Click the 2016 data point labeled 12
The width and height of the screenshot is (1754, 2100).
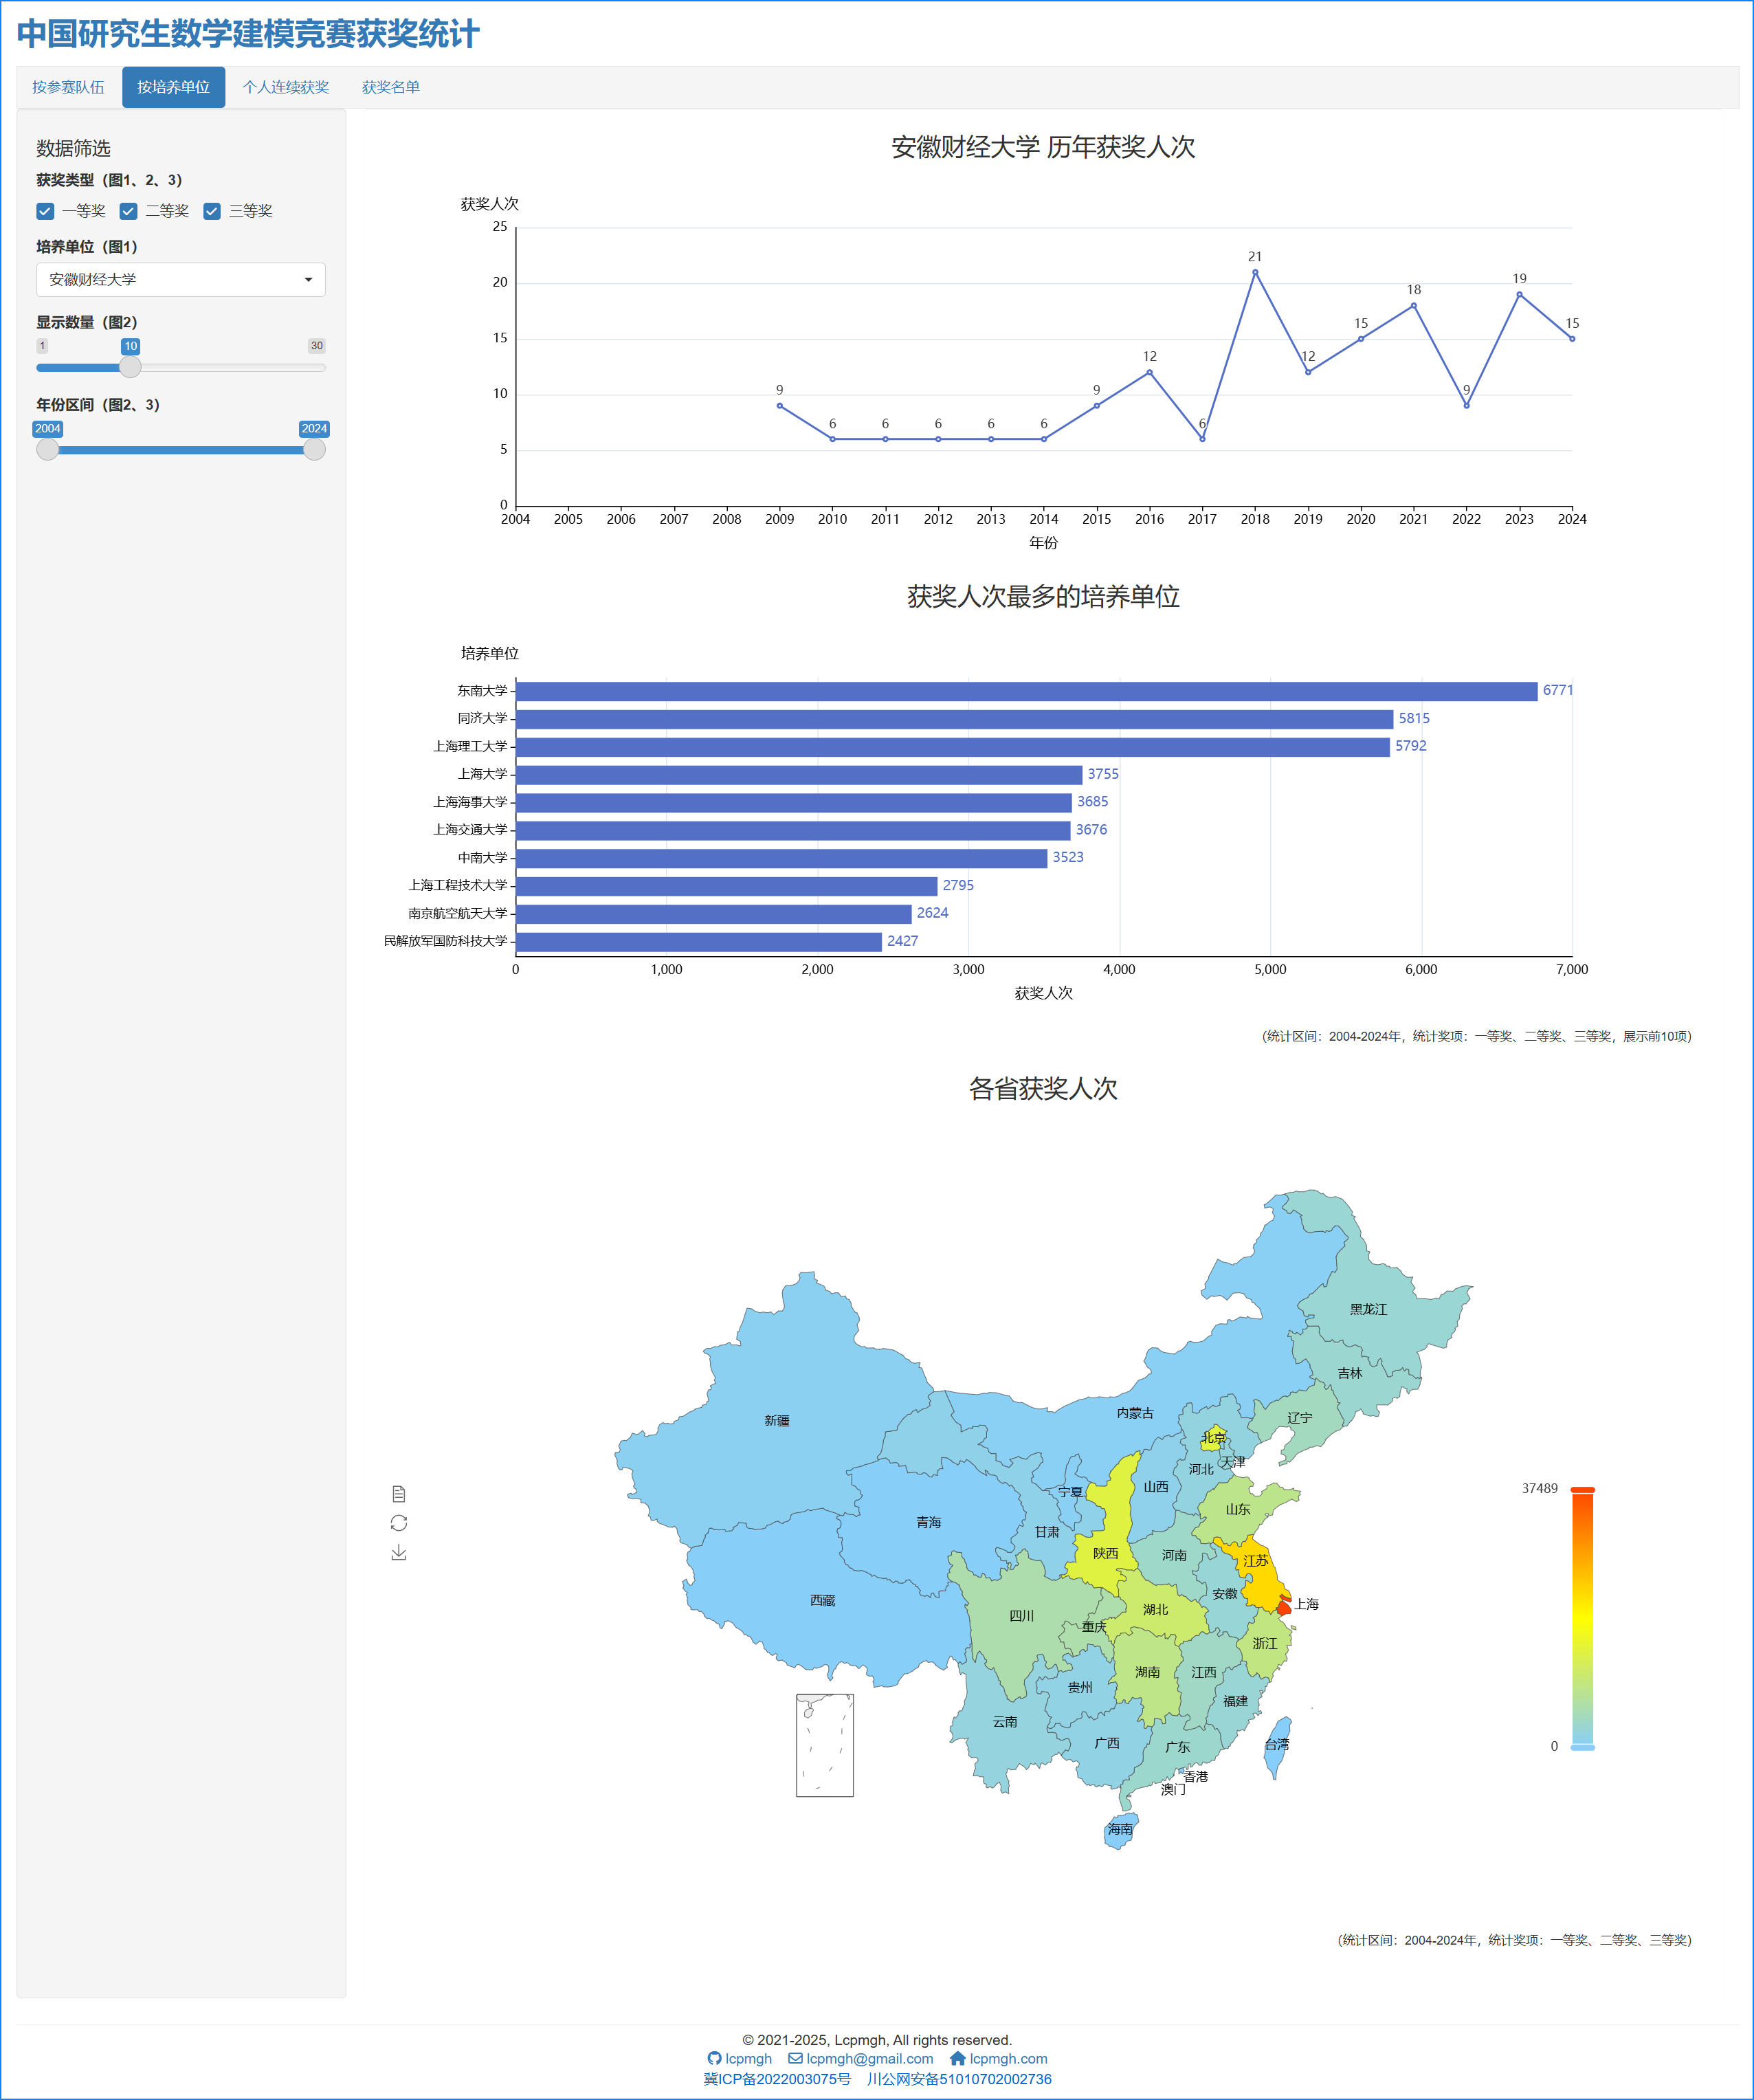[1149, 372]
